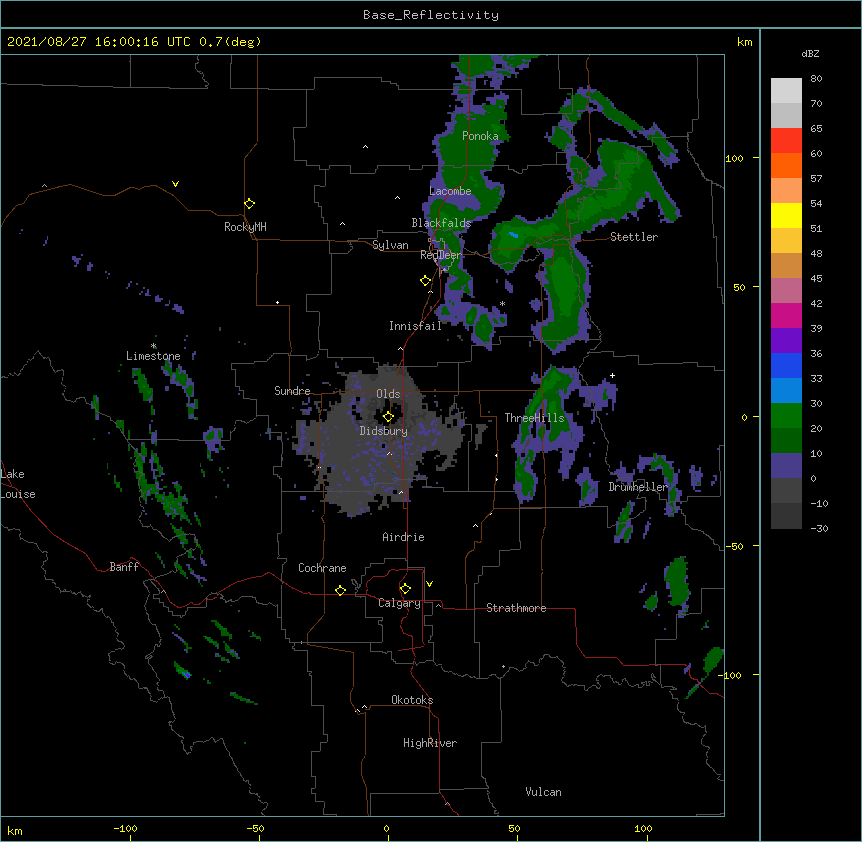Click the small blue echo core west of Stettler
Image resolution: width=862 pixels, height=842 pixels.
[x=513, y=235]
